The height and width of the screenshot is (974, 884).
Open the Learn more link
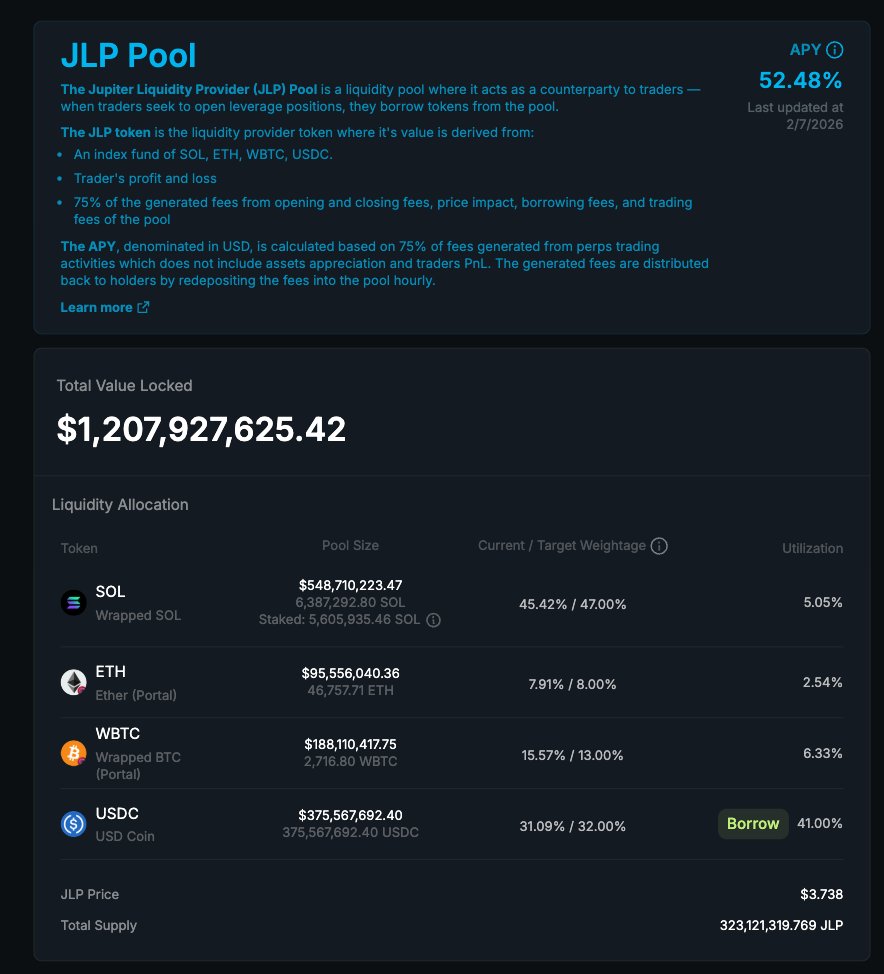pos(96,307)
